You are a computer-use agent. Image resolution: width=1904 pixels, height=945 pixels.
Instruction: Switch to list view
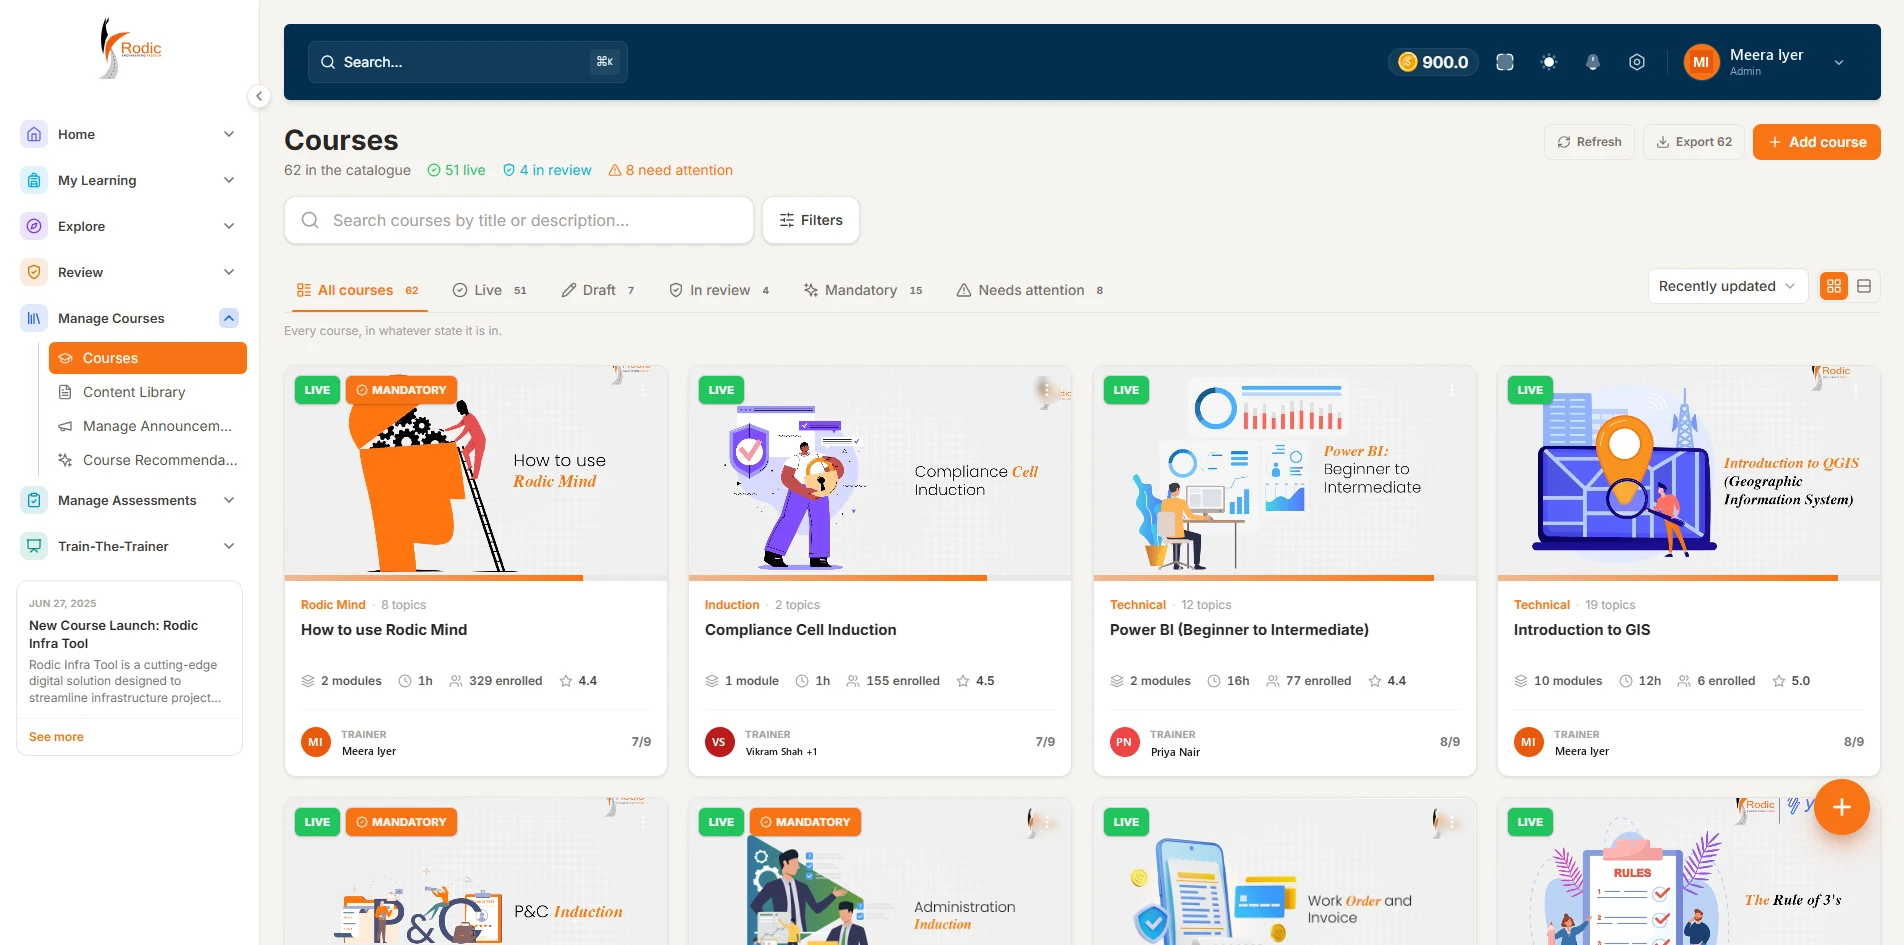[x=1864, y=286]
